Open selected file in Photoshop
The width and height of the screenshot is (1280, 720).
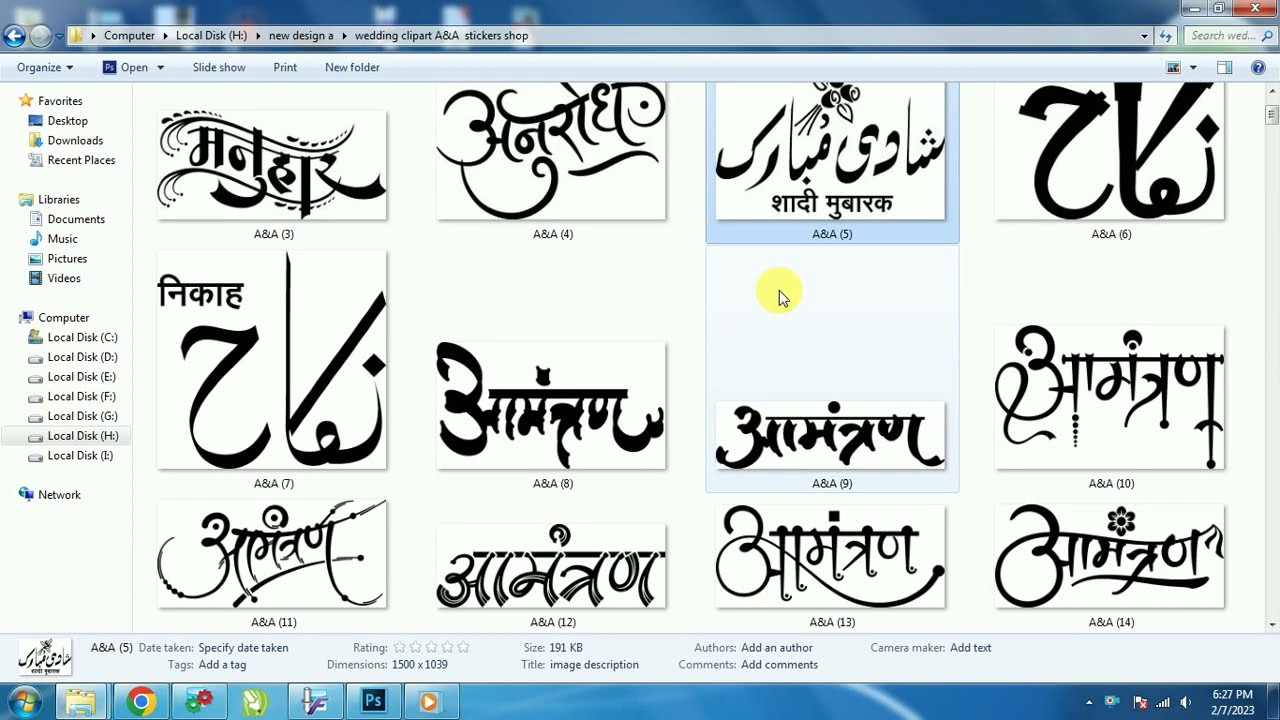tap(125, 68)
